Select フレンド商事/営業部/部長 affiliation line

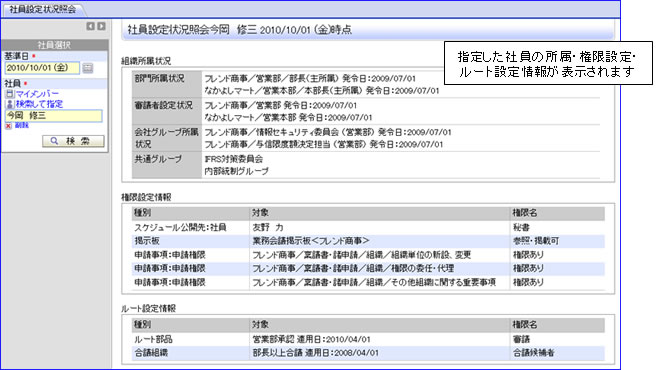310,79
